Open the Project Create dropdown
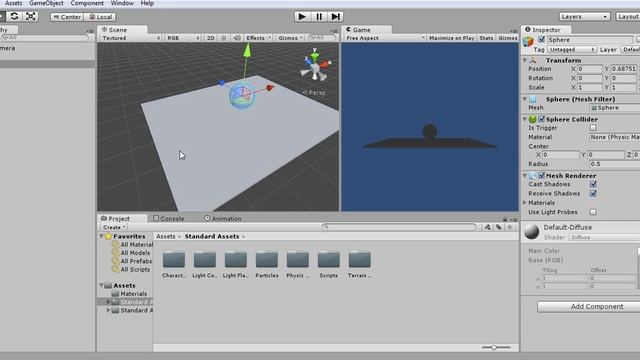This screenshot has width=640, height=360. pyautogui.click(x=114, y=227)
